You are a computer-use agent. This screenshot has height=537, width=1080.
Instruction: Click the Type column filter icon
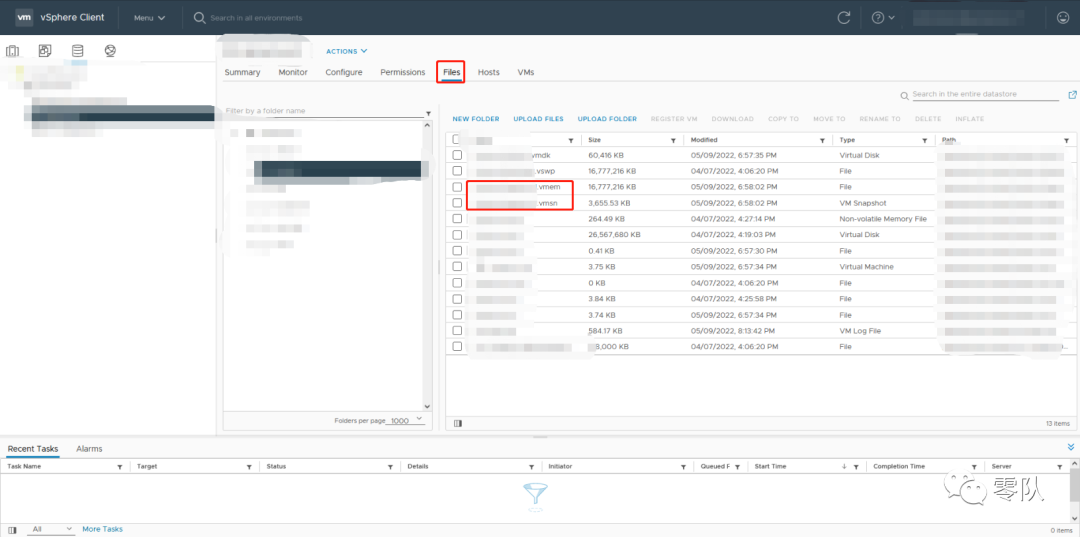[924, 140]
